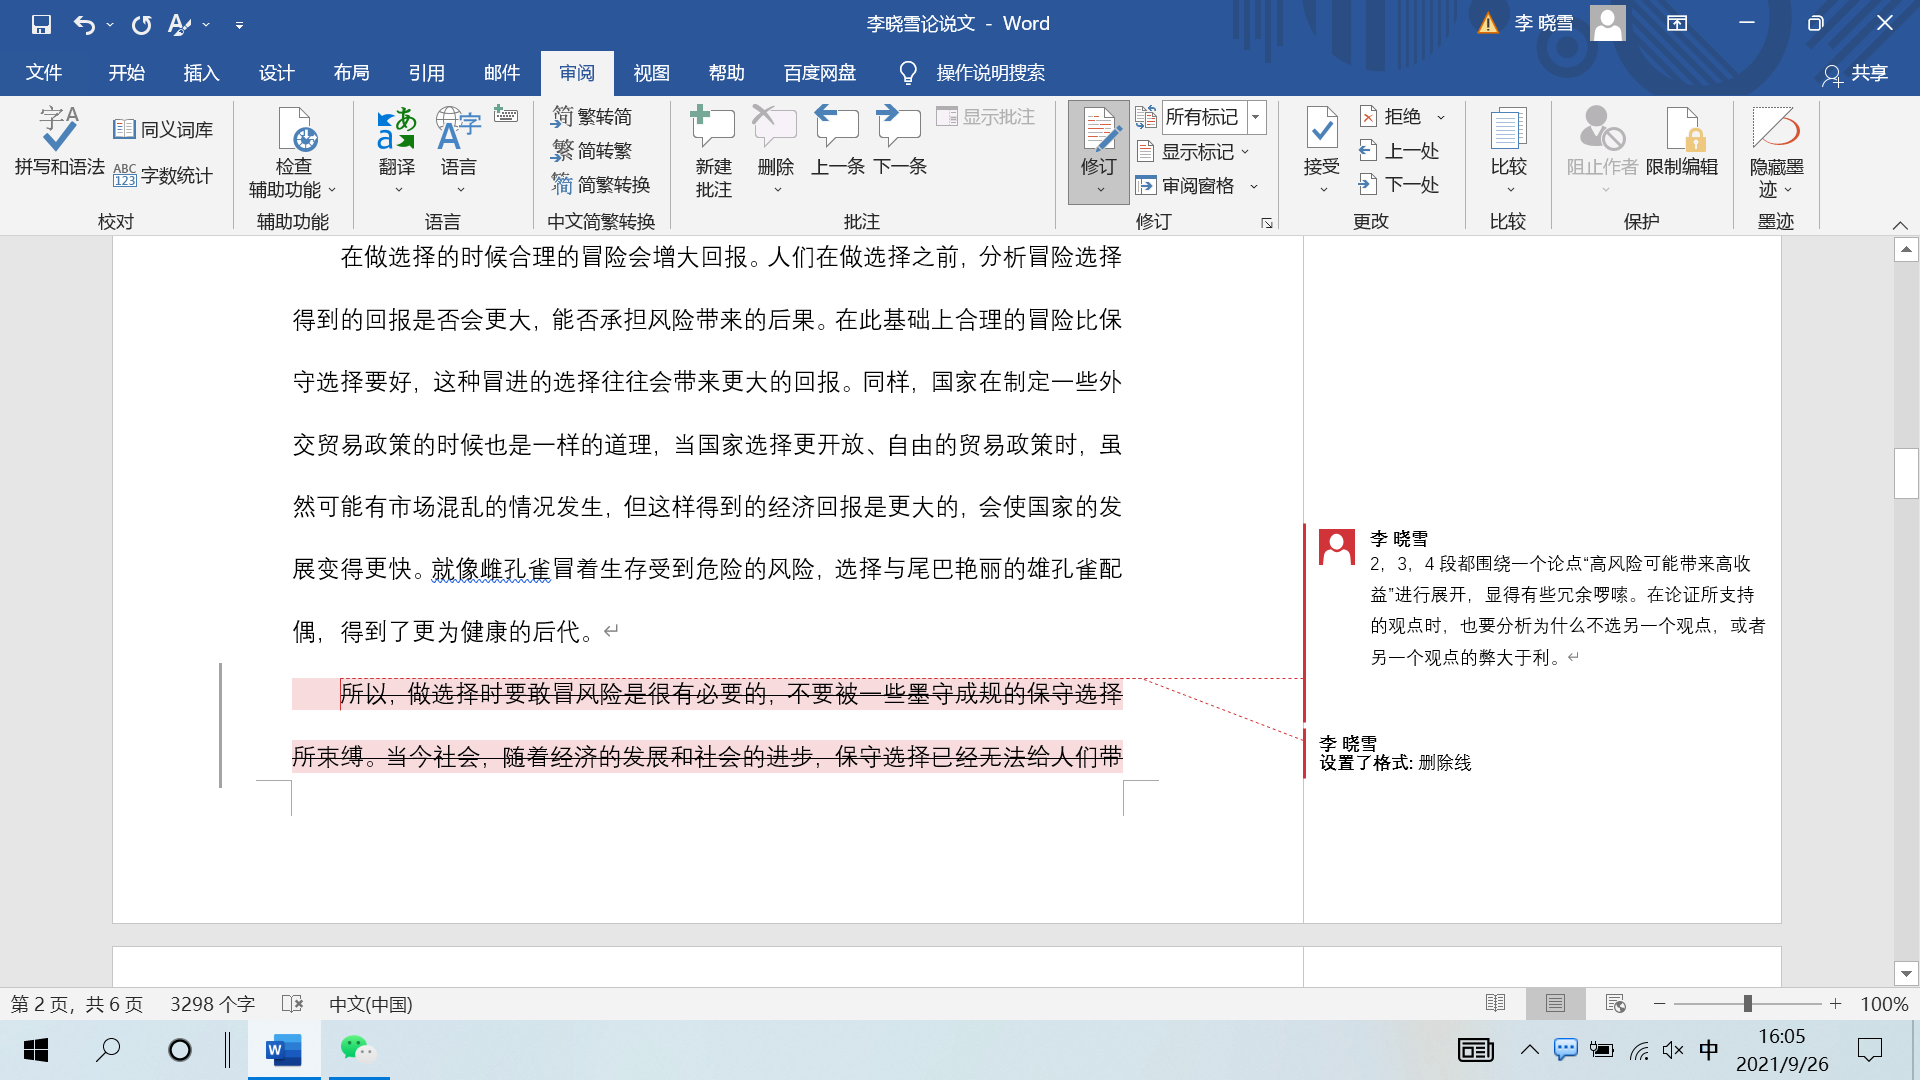Click the formatting change balloon 删除线

1395,753
